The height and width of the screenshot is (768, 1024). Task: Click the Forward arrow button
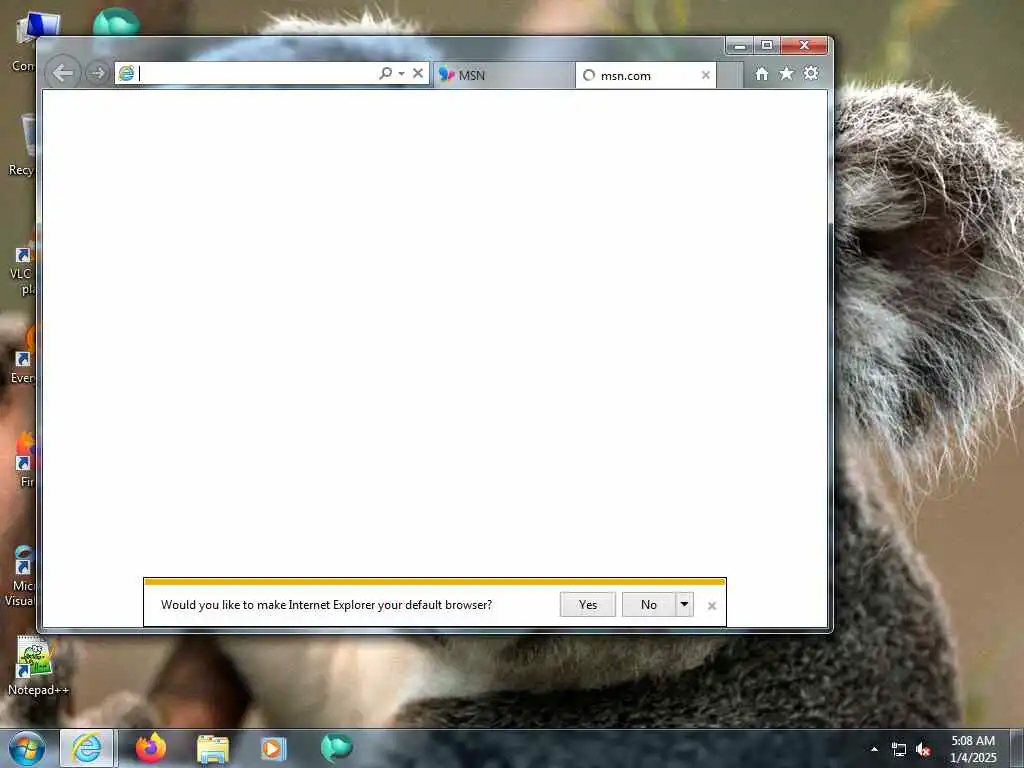(x=97, y=73)
